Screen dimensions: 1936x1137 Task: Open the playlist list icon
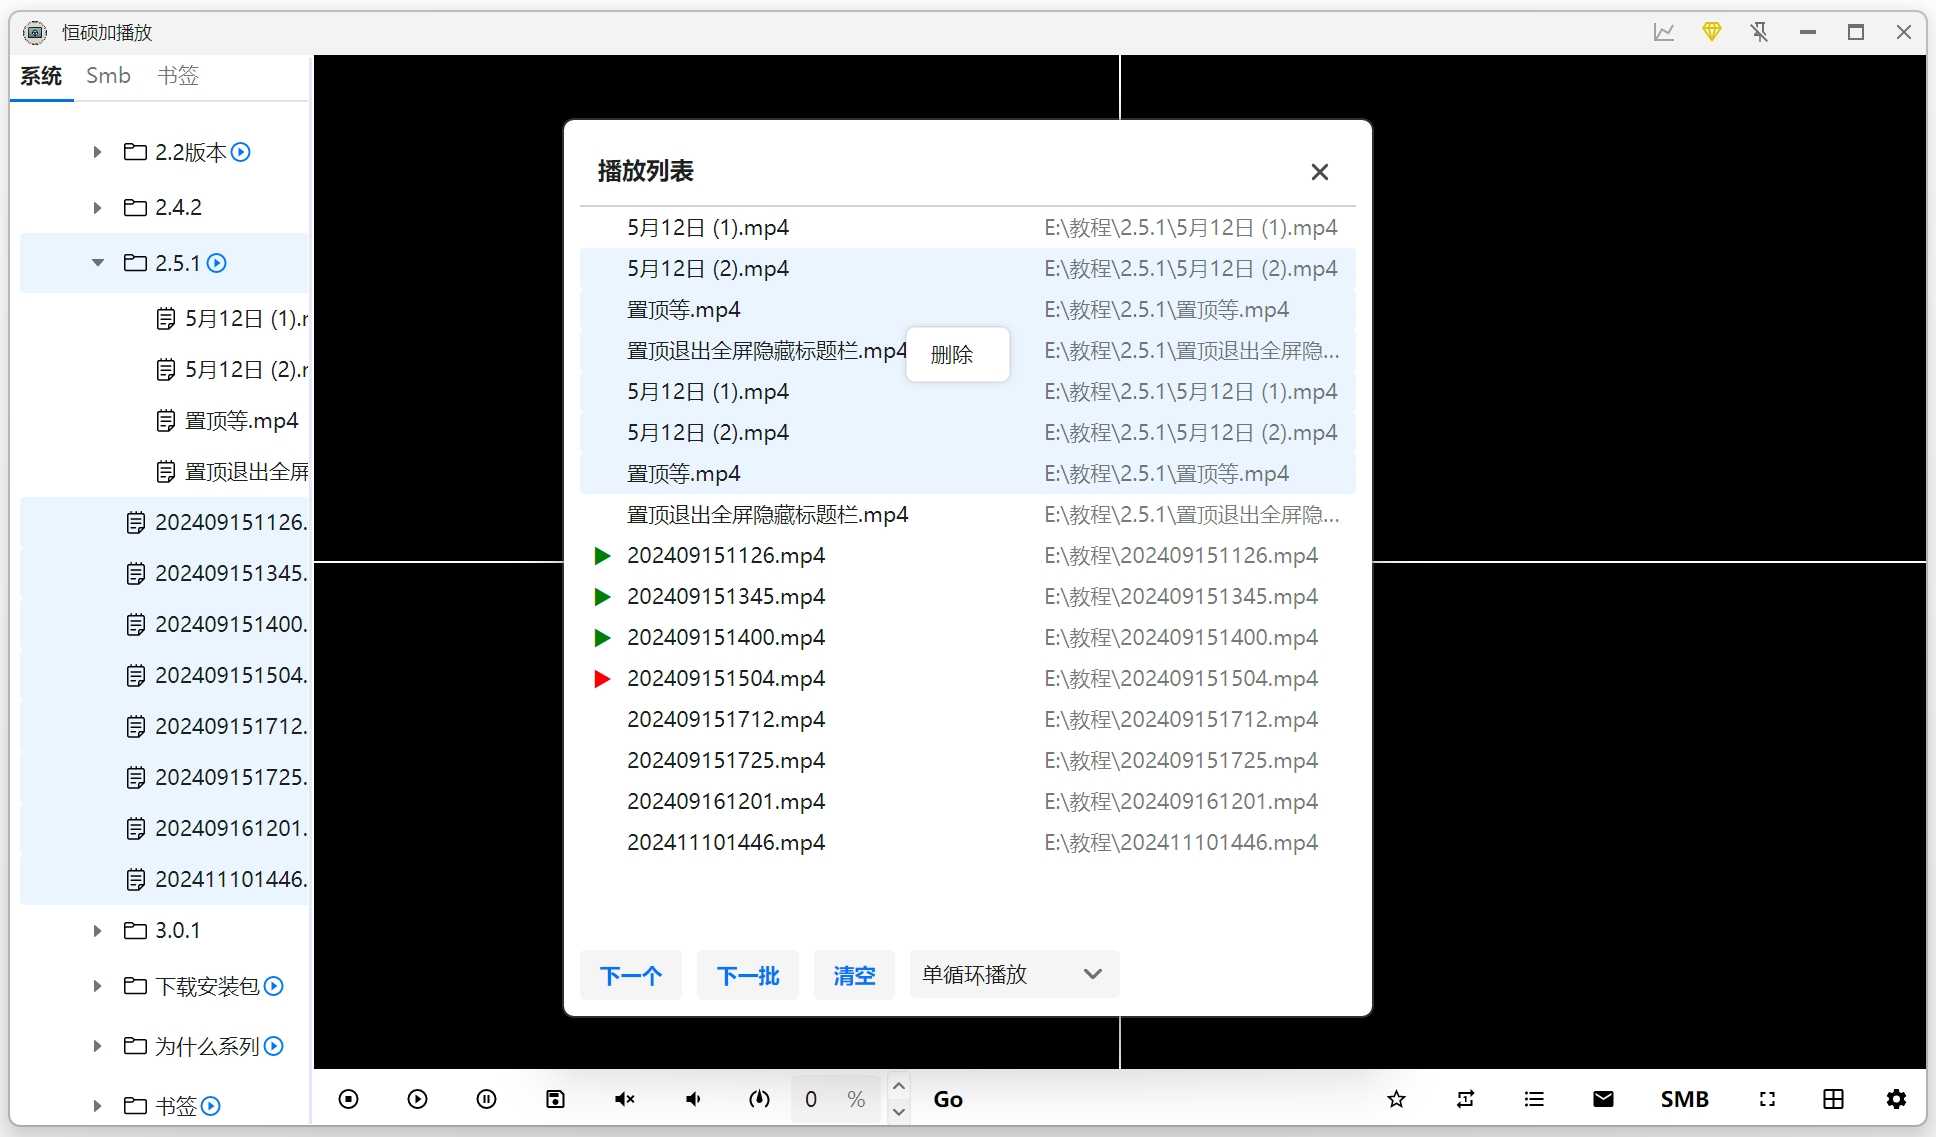pos(1534,1099)
